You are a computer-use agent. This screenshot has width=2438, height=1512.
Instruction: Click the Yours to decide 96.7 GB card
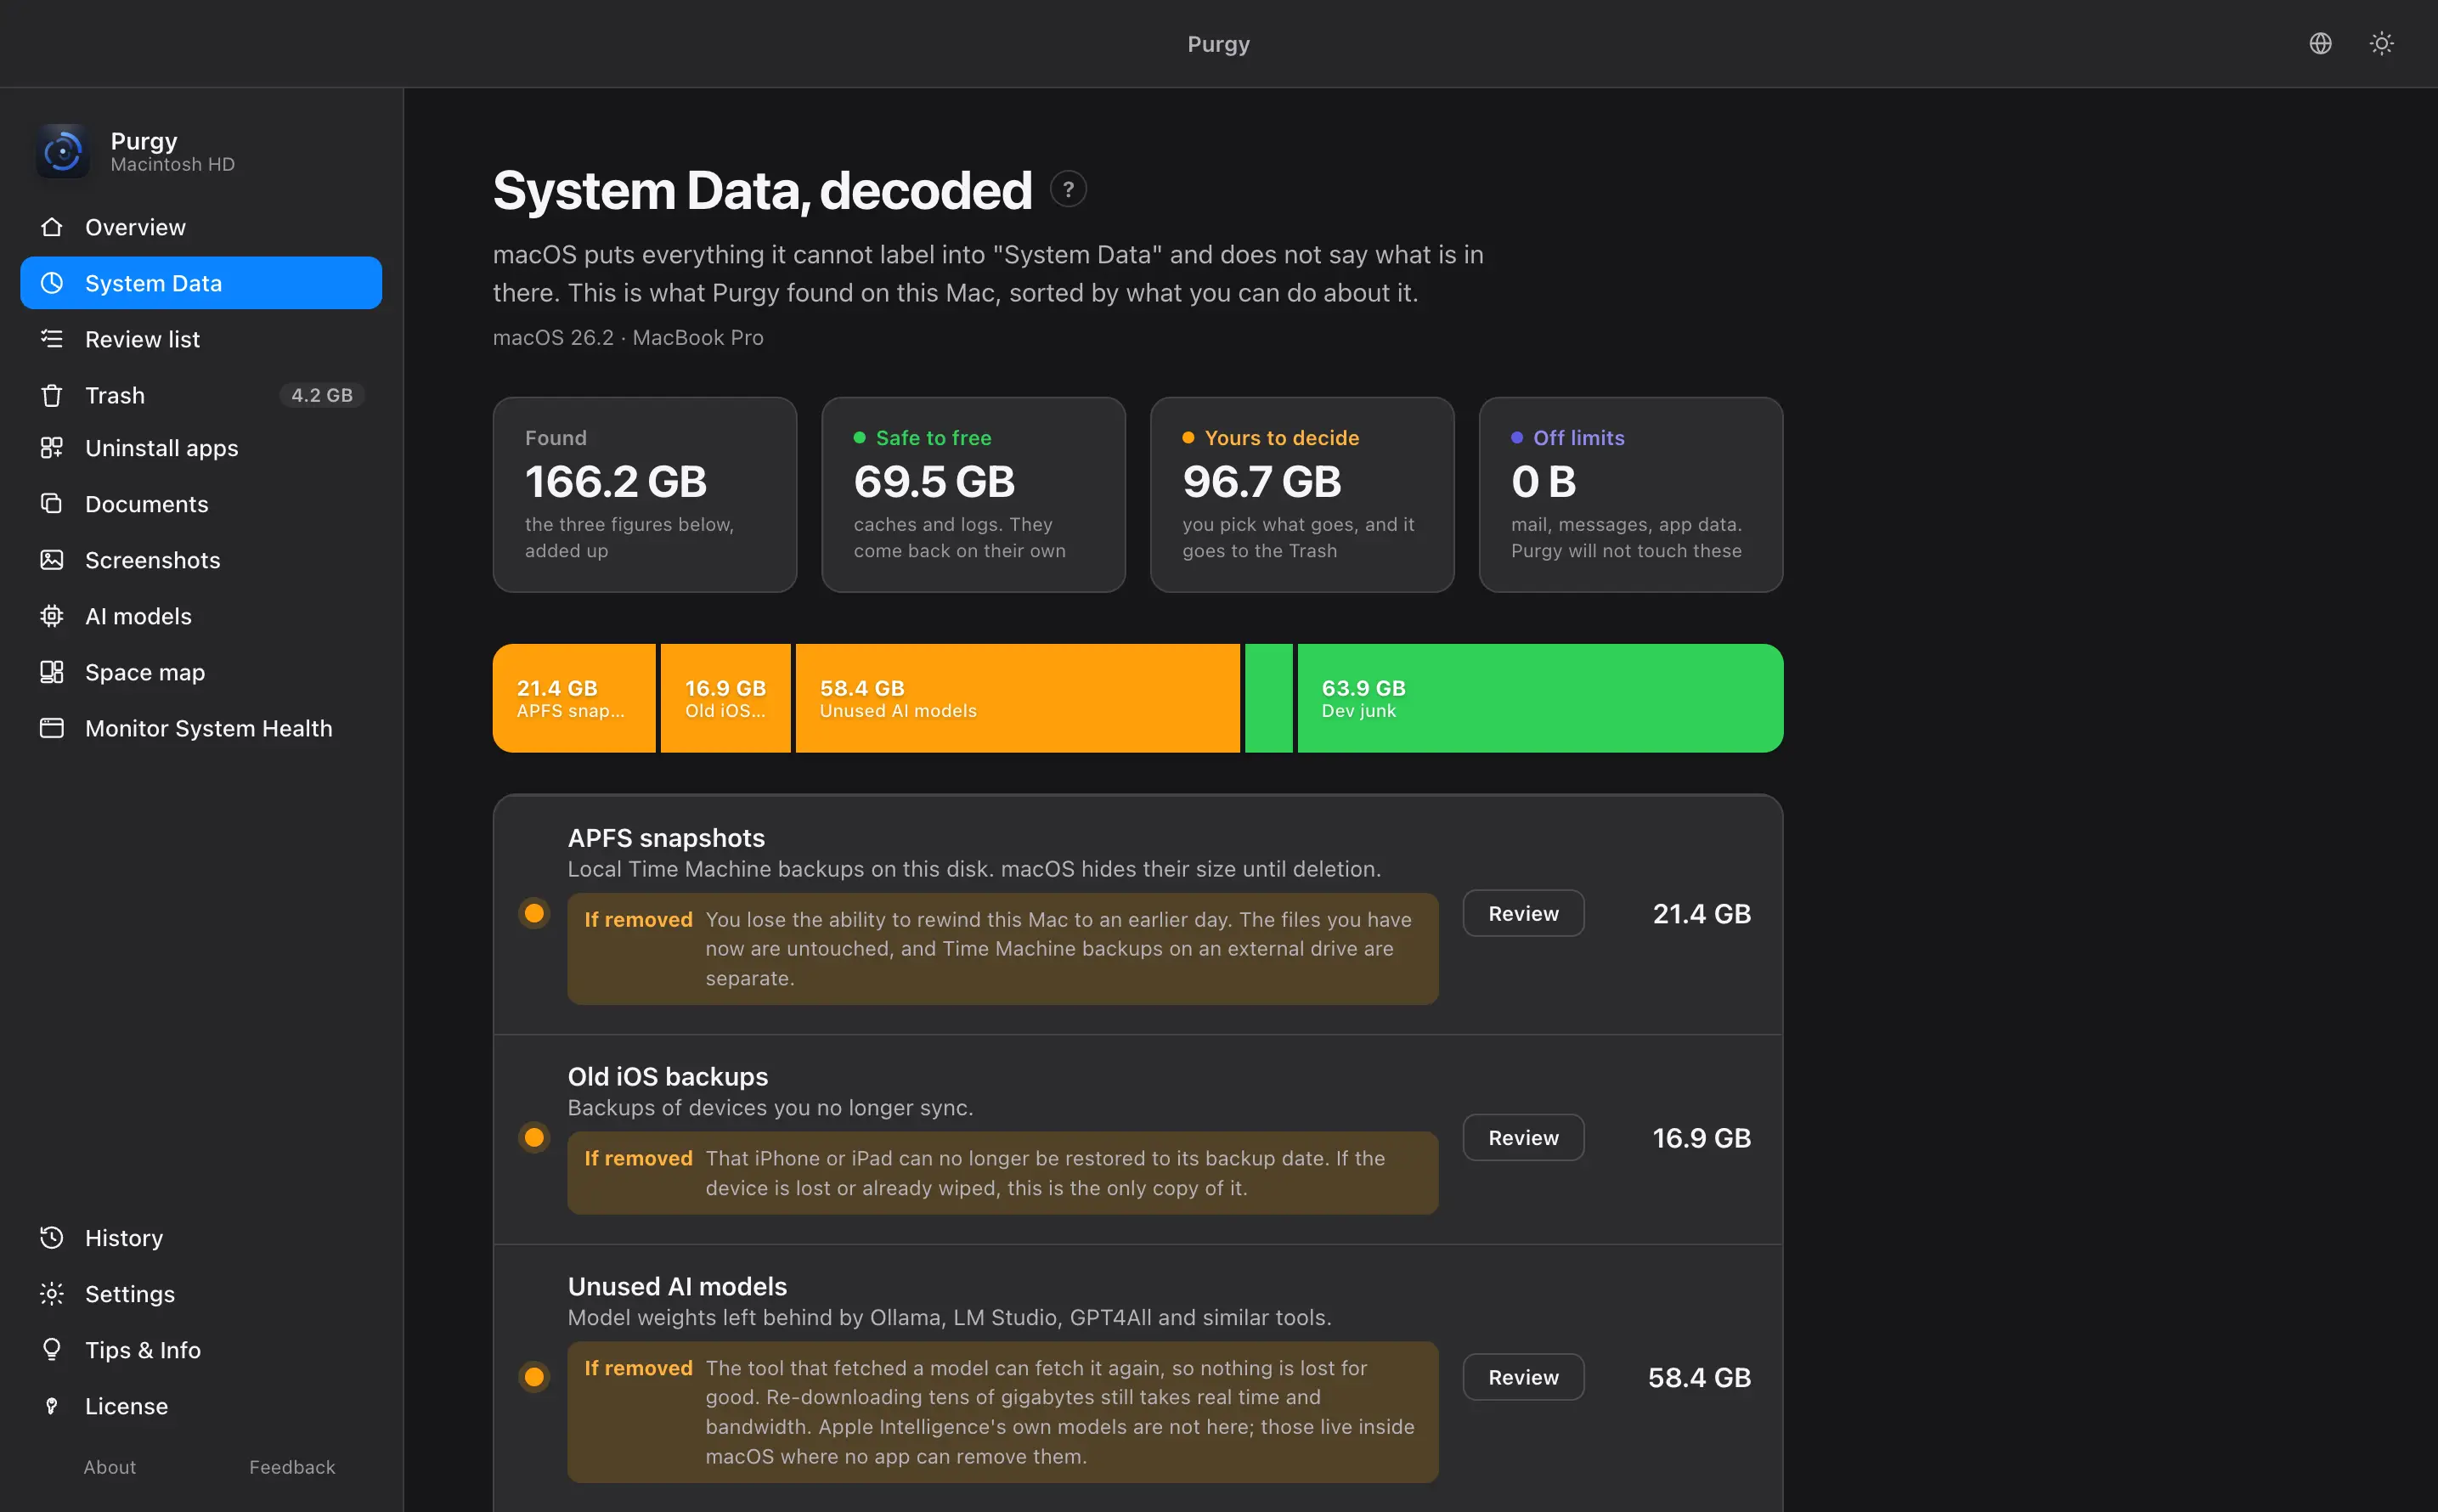[x=1302, y=495]
